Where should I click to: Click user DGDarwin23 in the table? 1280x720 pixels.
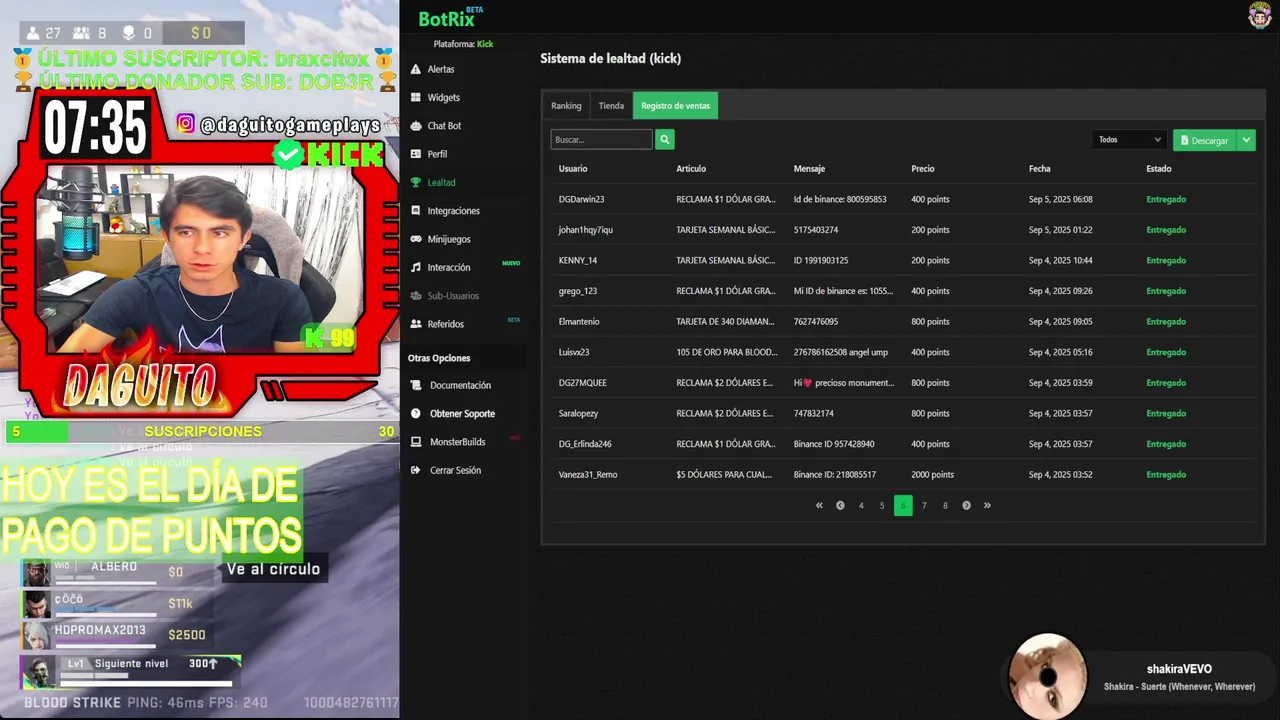(581, 199)
